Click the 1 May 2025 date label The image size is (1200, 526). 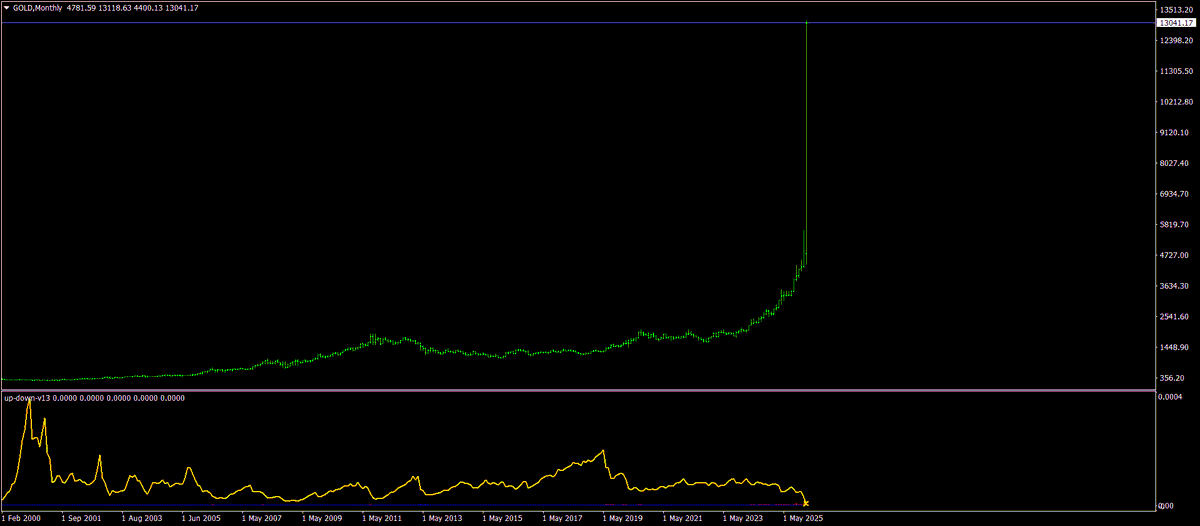(x=802, y=519)
